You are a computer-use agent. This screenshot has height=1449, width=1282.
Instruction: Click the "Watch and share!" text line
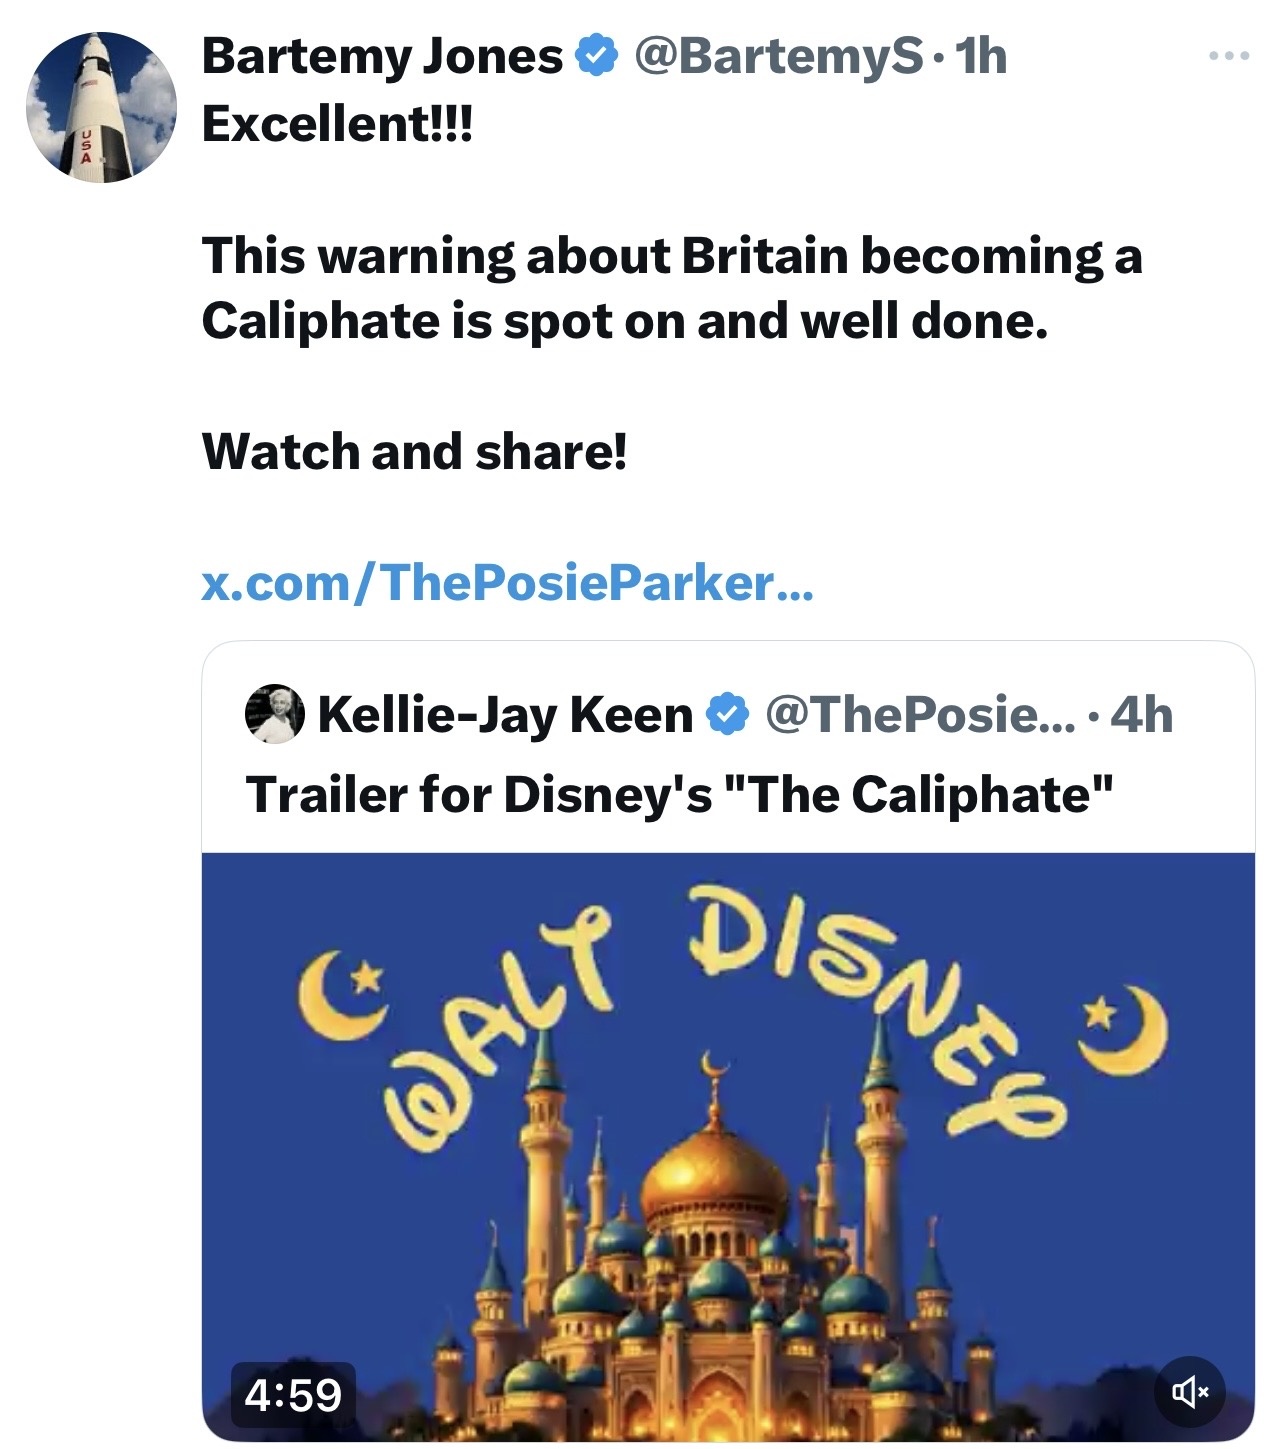point(415,451)
